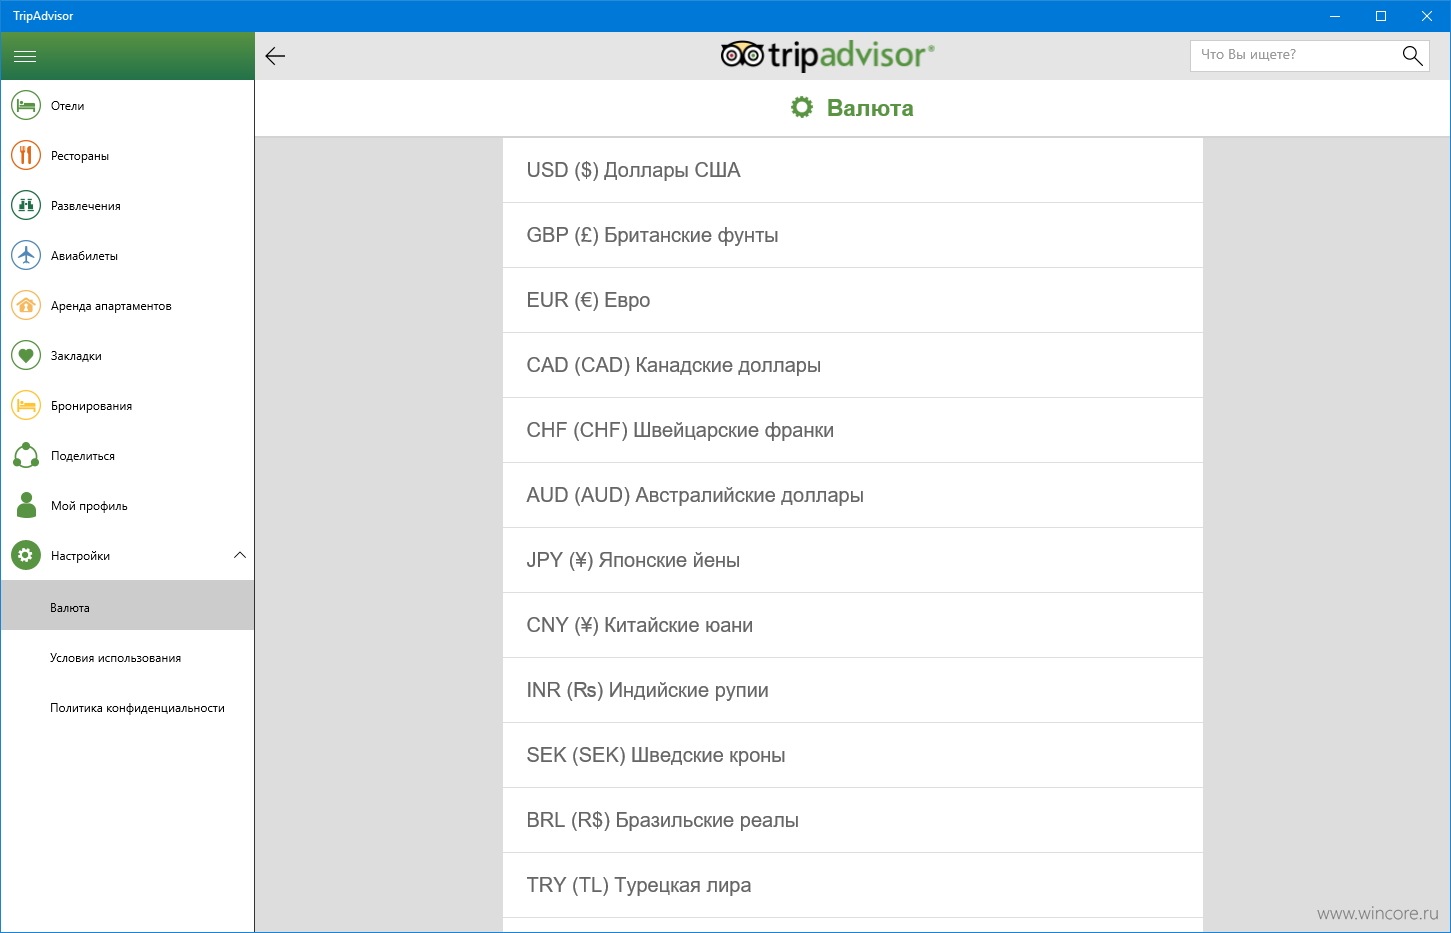Click the Мой профиль person icon
The image size is (1451, 933).
26,505
